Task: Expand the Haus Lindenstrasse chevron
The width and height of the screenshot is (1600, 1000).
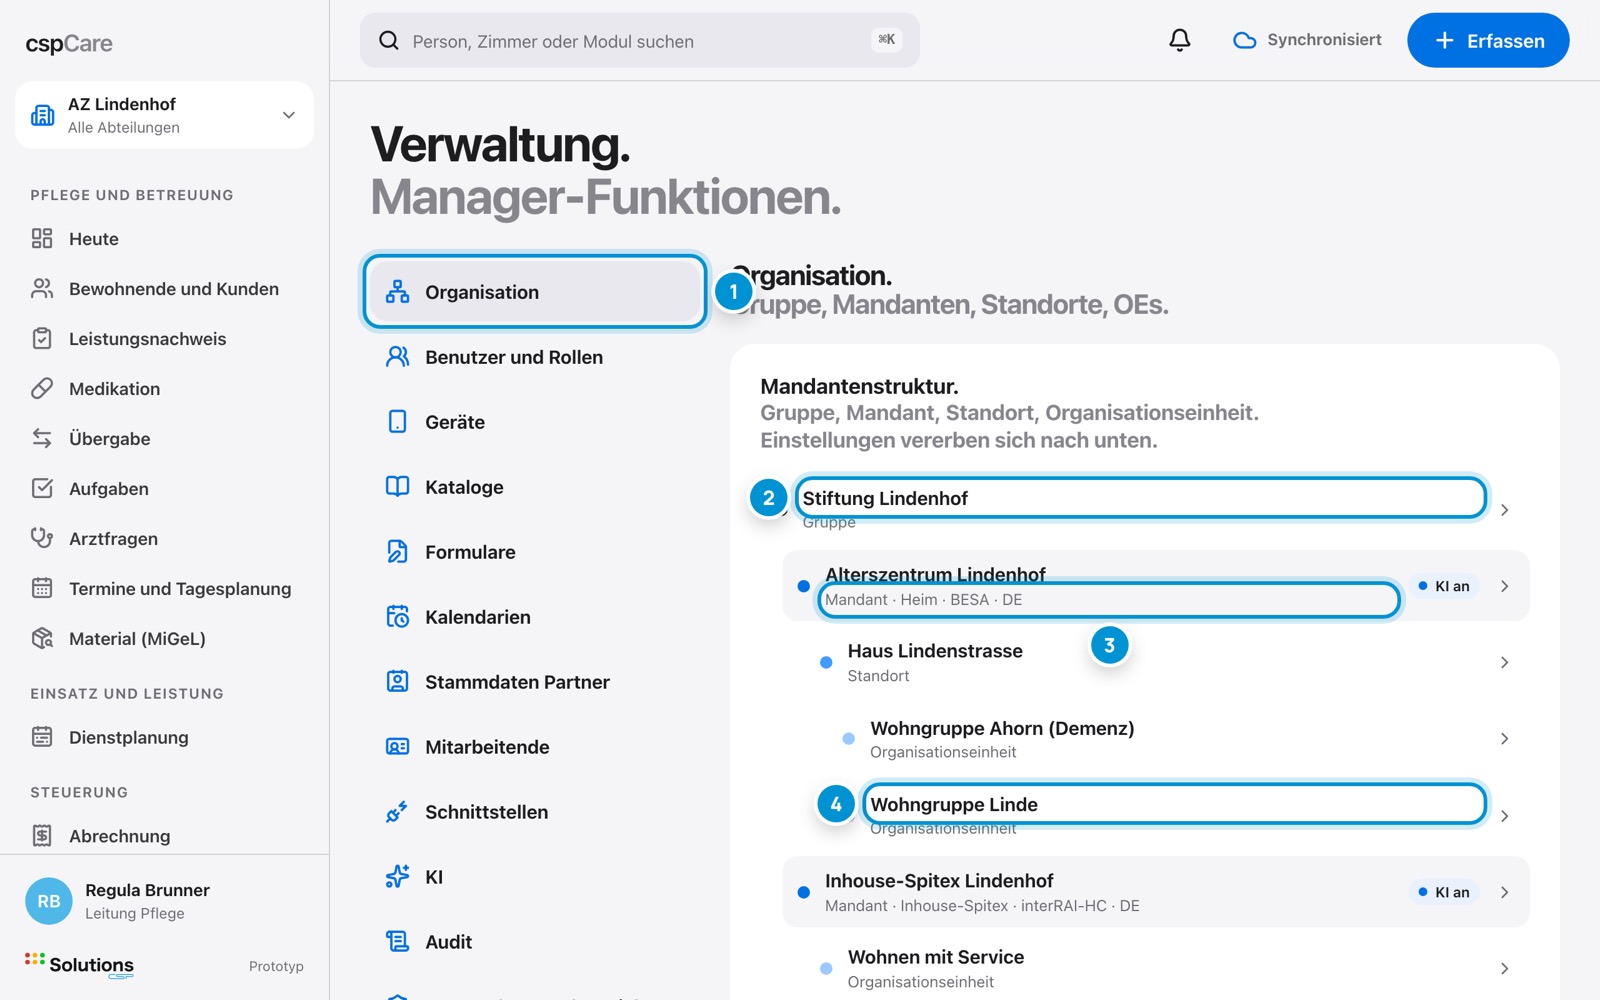Action: coord(1504,662)
